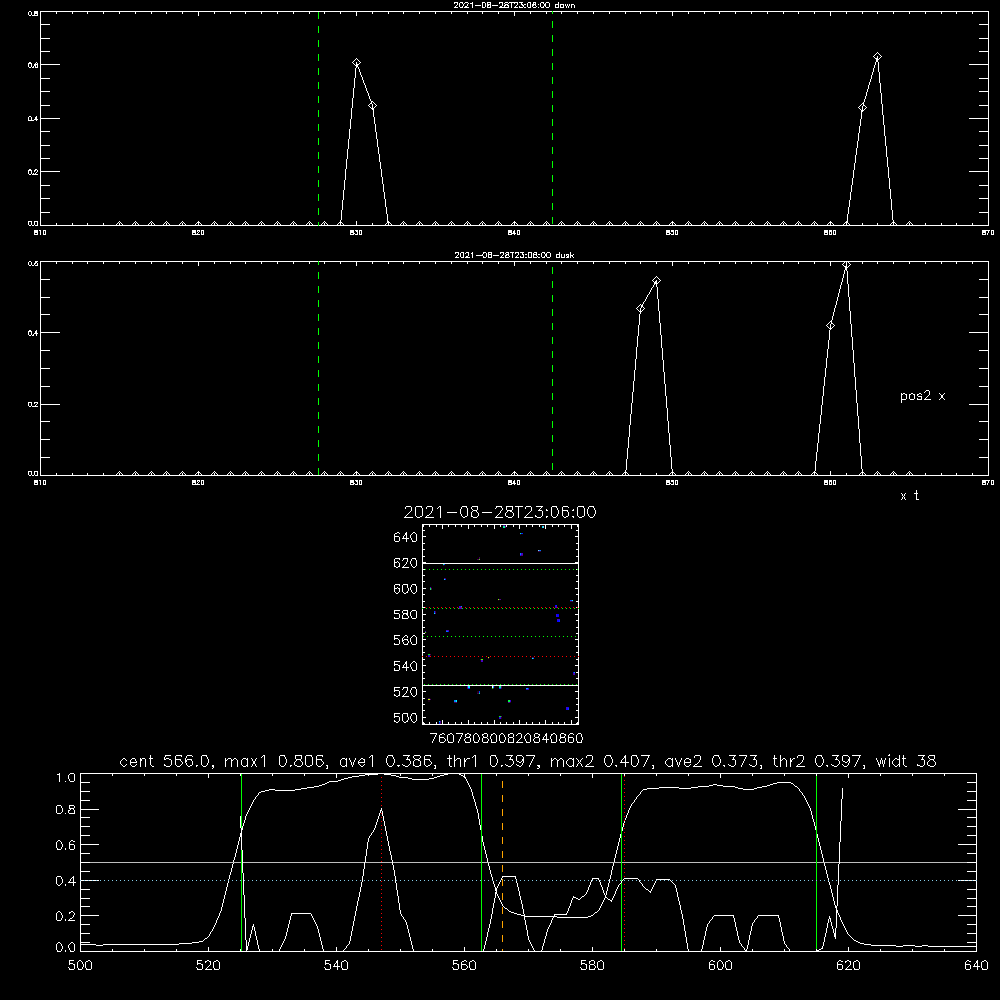
Task: Click bottom plot x-axis label 500
Action: click(x=80, y=966)
